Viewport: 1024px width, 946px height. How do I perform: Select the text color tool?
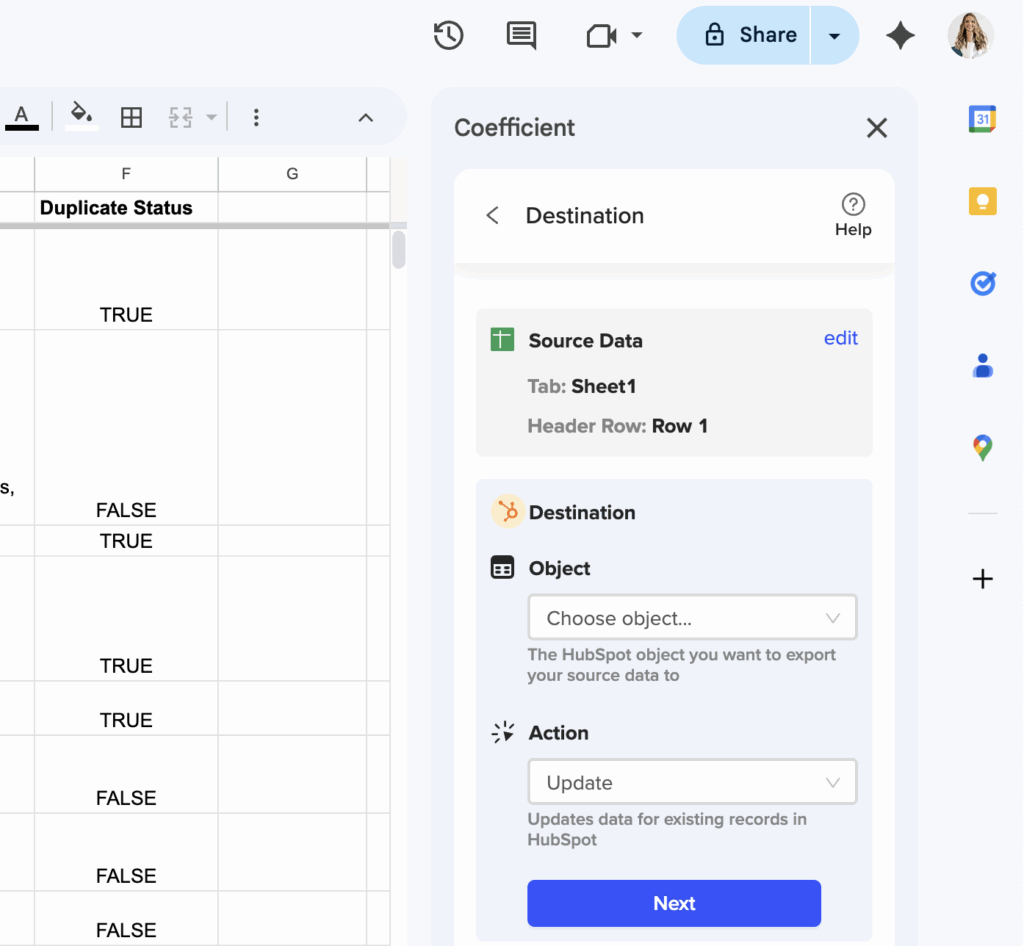(22, 118)
